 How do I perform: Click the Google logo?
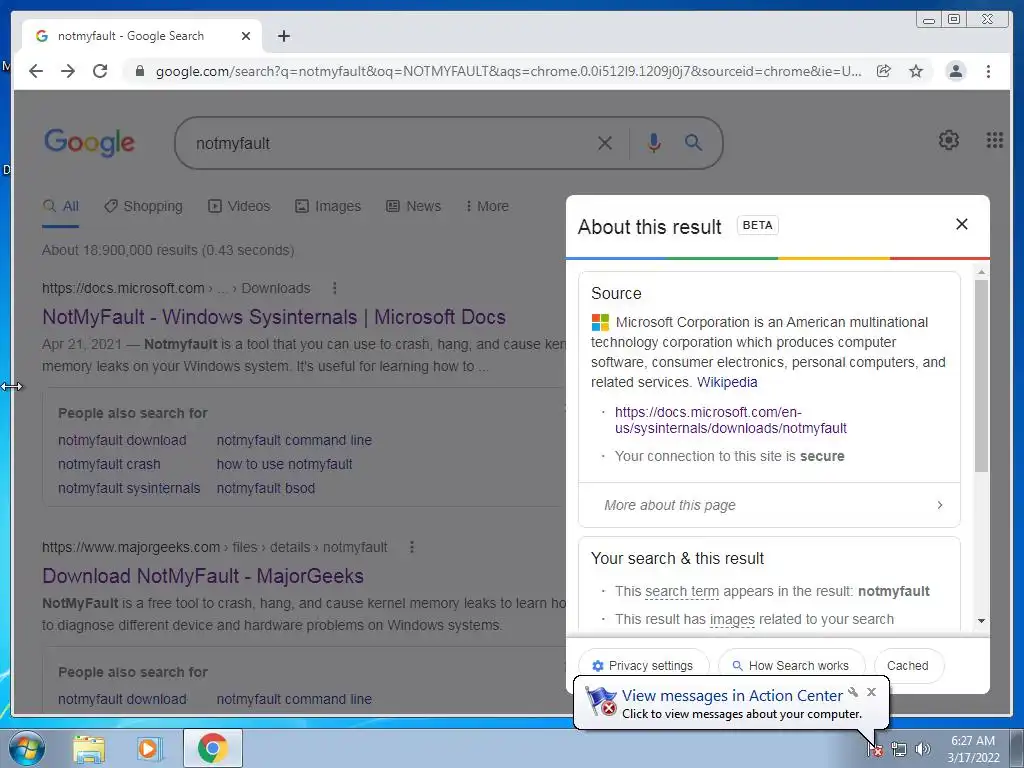click(x=89, y=142)
